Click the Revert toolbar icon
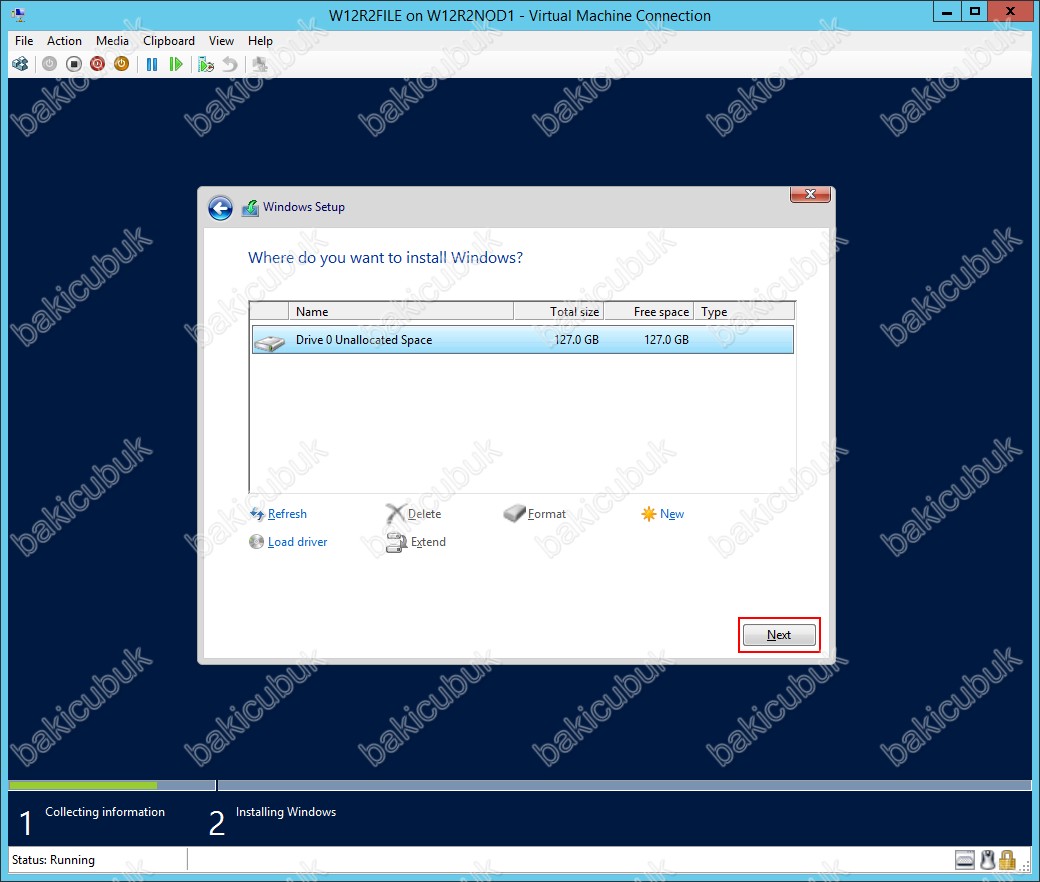Viewport: 1040px width, 882px height. pyautogui.click(x=229, y=64)
